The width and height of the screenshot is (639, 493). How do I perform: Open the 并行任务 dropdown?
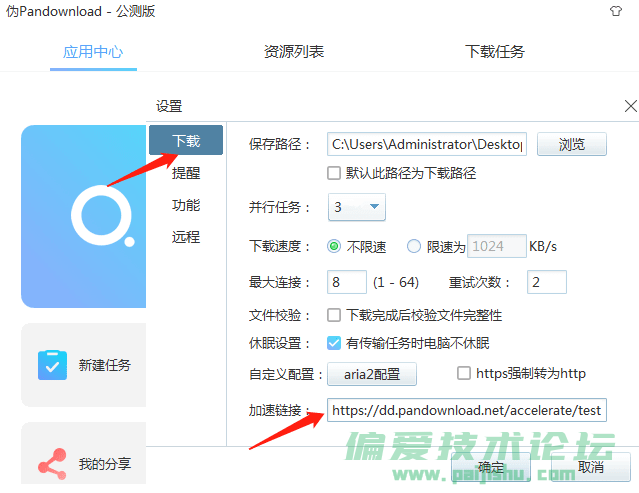point(358,207)
